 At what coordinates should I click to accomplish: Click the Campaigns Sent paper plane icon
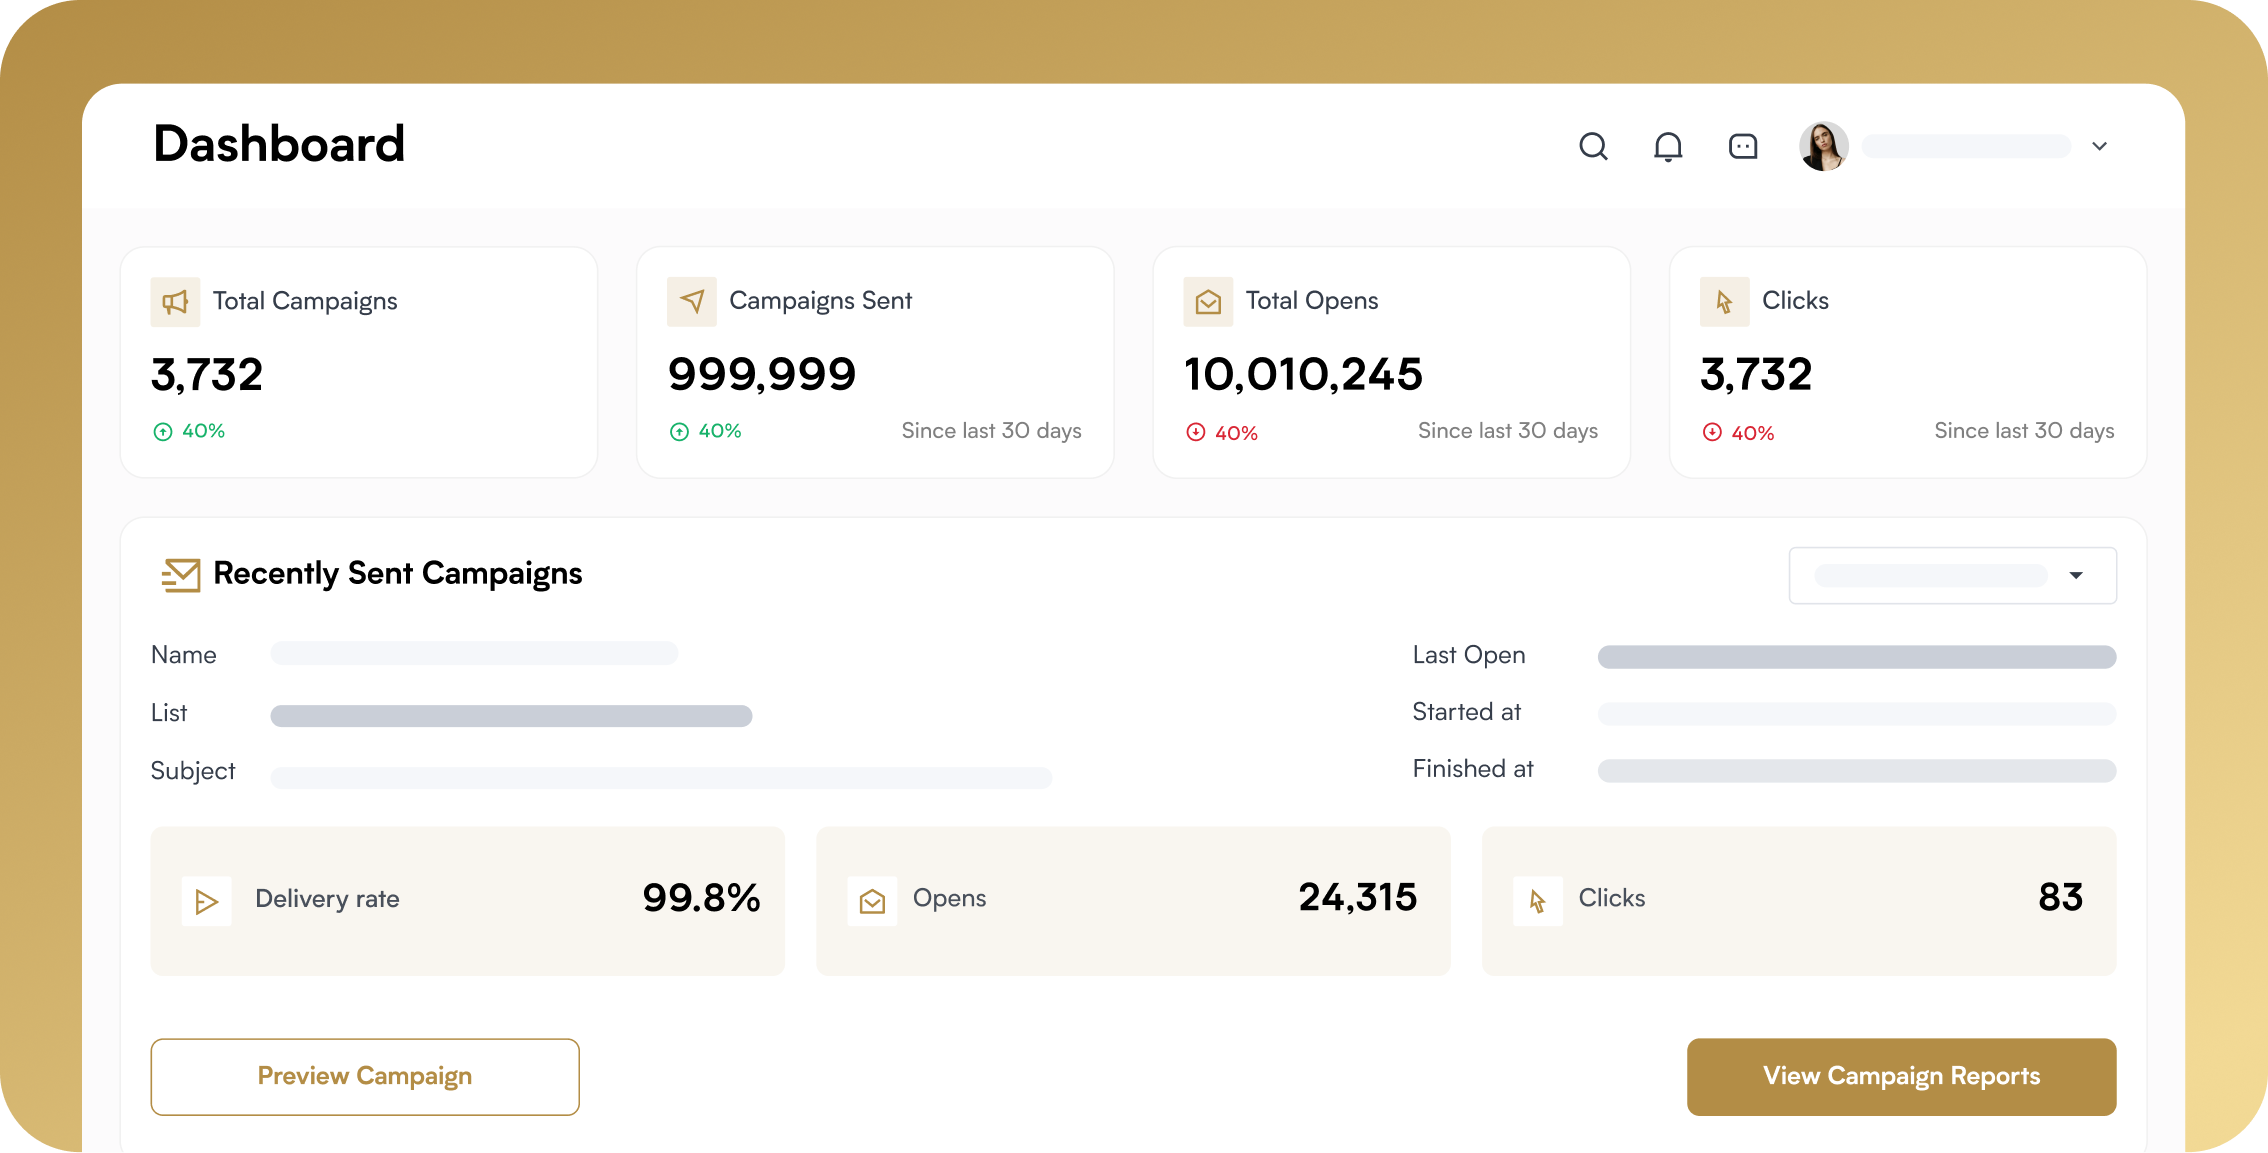[x=692, y=302]
